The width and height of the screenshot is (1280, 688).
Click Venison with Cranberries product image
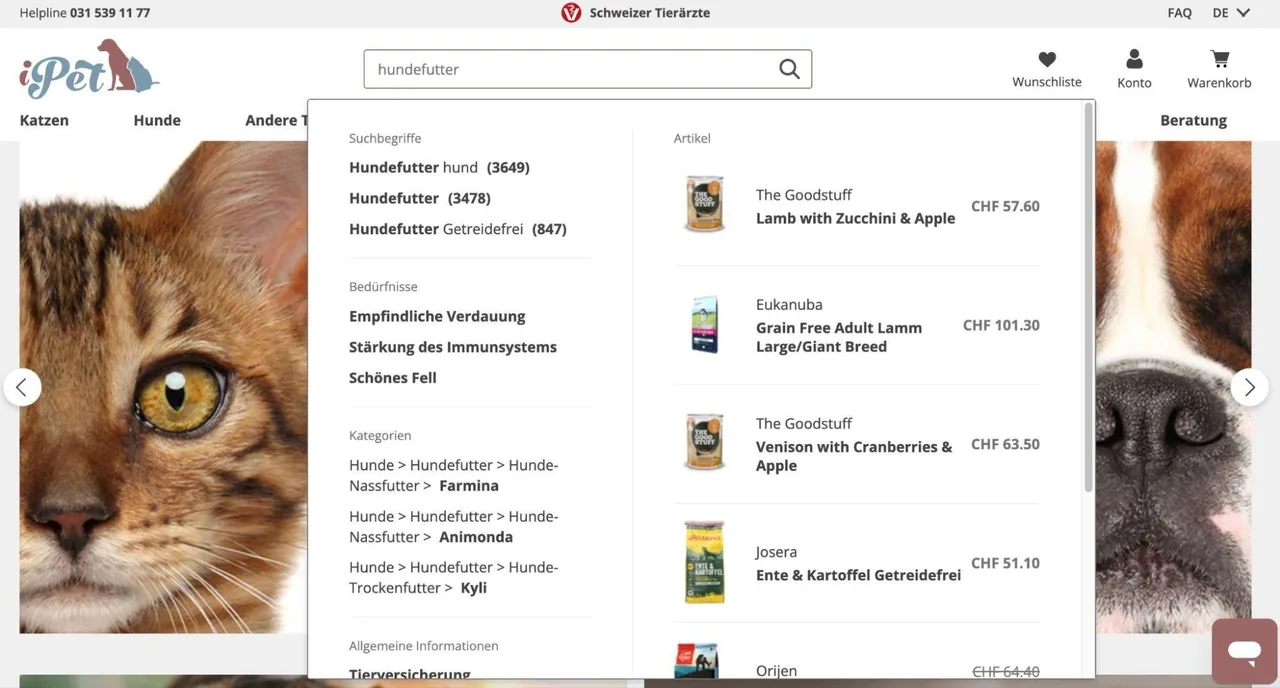705,442
